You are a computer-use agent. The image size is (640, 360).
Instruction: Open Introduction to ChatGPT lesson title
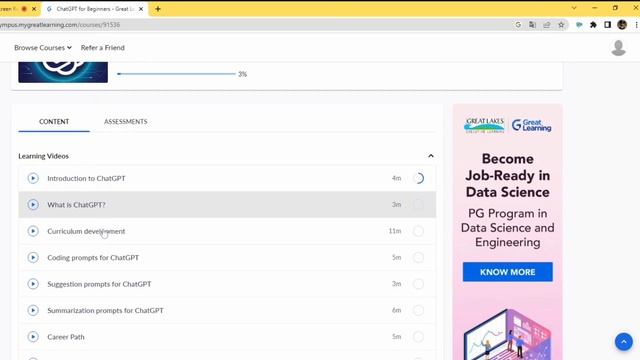86,178
